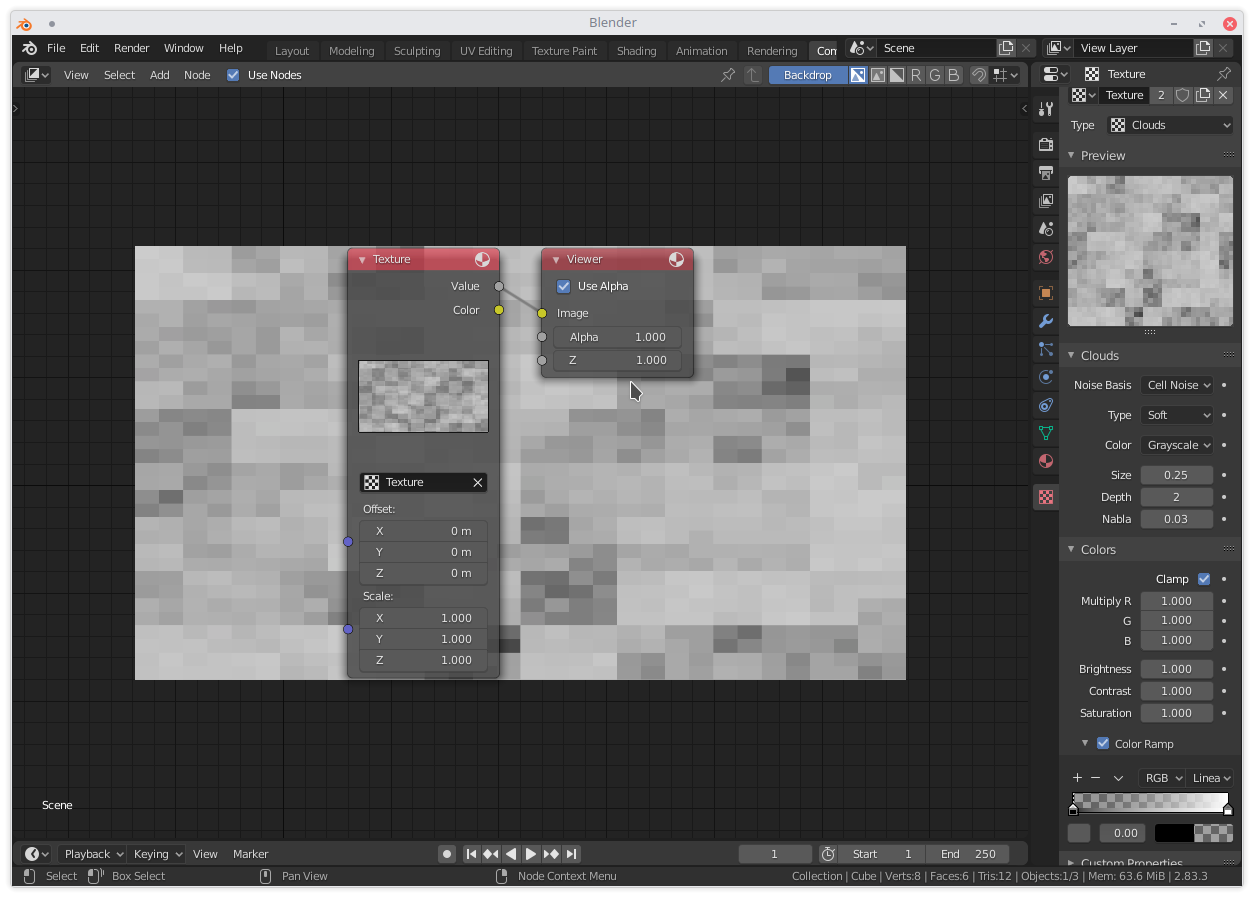Open the Object properties tab
Viewport: 1254px width, 898px height.
pos(1046,293)
